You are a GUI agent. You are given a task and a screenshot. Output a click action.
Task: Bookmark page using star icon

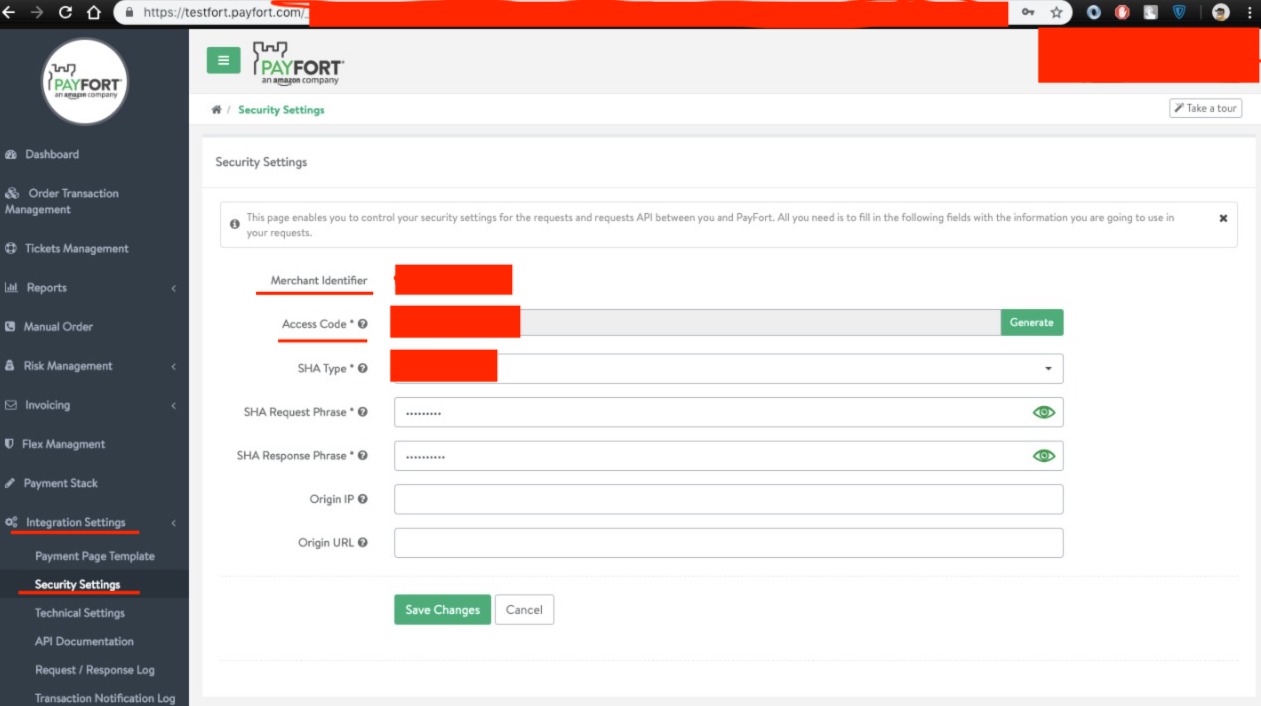[1056, 13]
